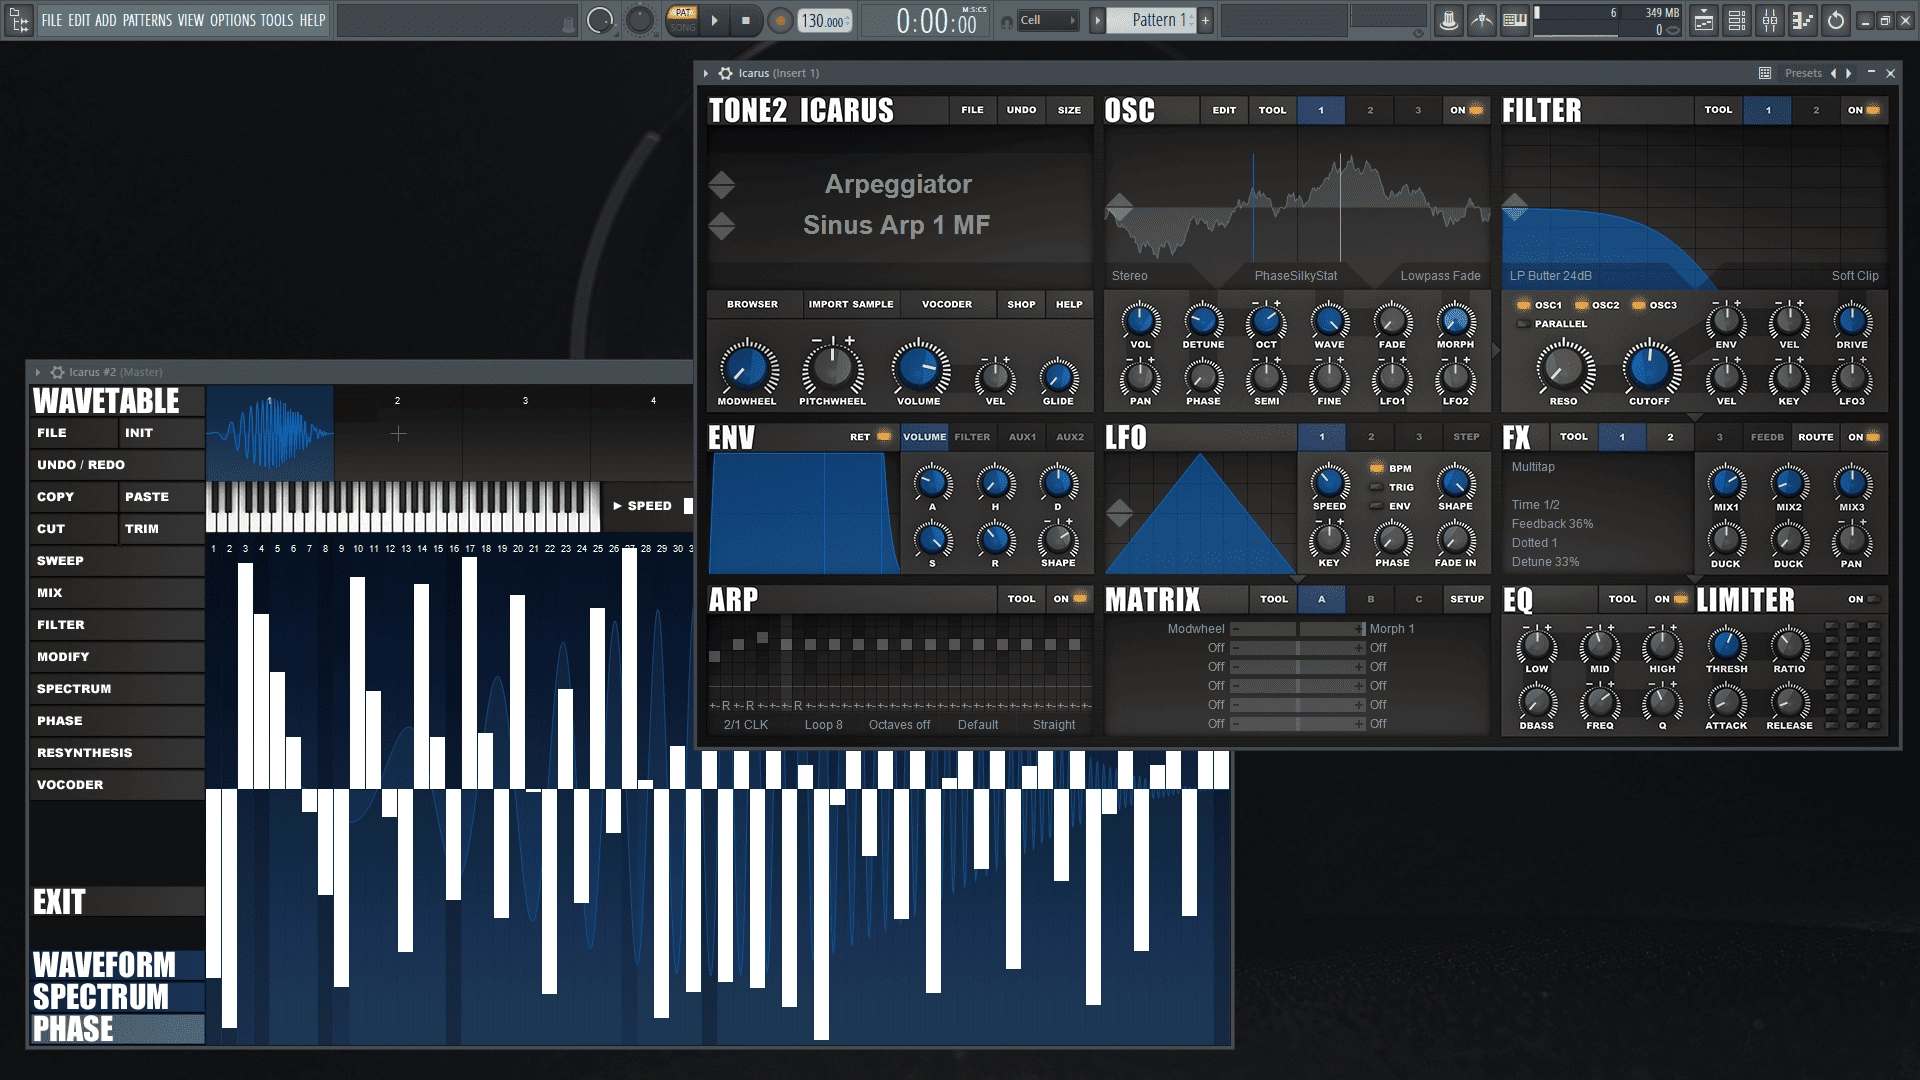Open the Cell snap dropdown

point(1047,20)
